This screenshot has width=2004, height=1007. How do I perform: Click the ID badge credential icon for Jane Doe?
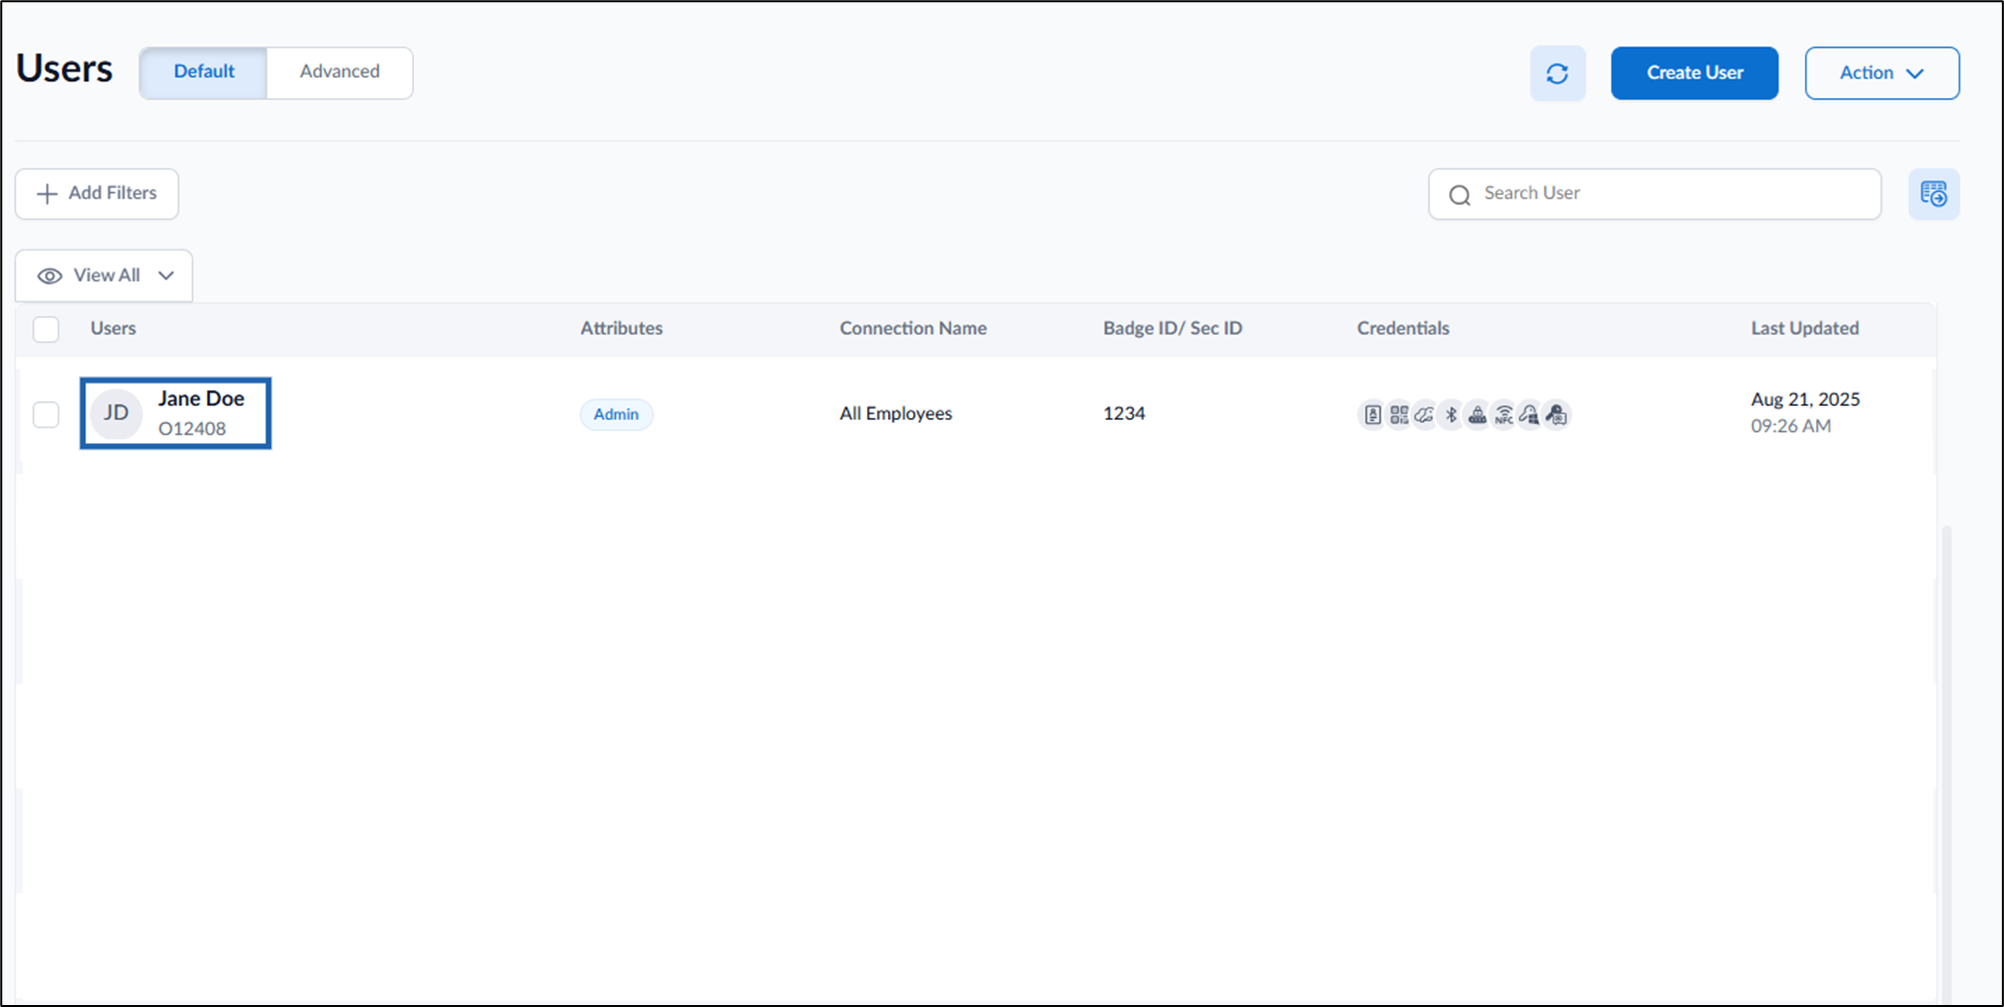[1372, 414]
